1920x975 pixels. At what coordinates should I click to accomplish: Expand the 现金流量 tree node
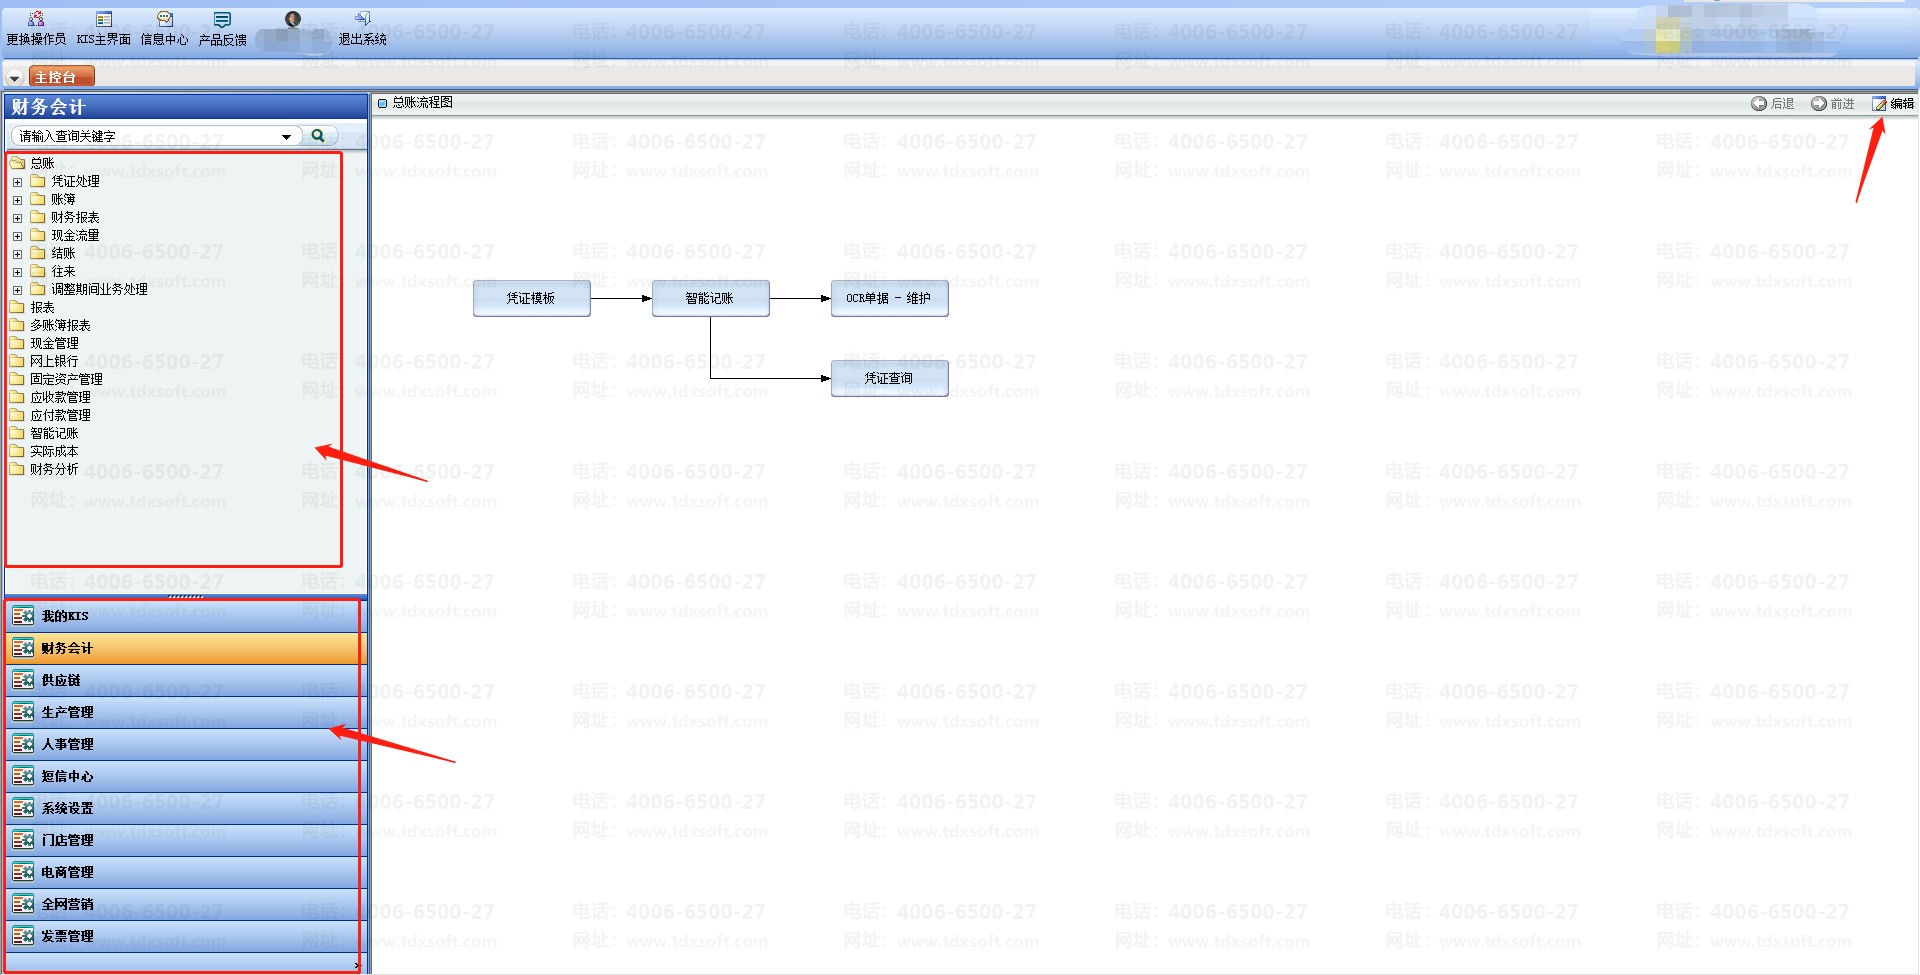click(17, 236)
